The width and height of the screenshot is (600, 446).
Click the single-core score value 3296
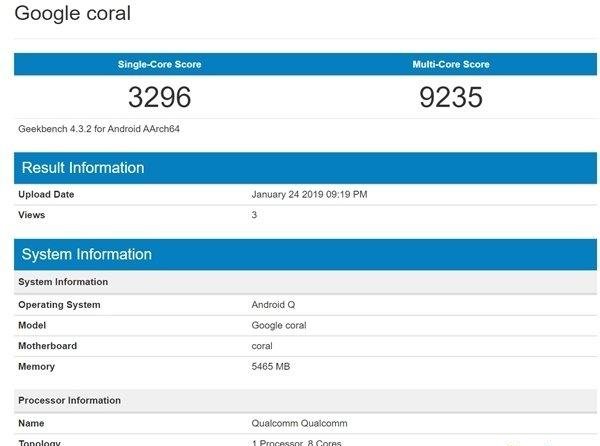point(160,97)
